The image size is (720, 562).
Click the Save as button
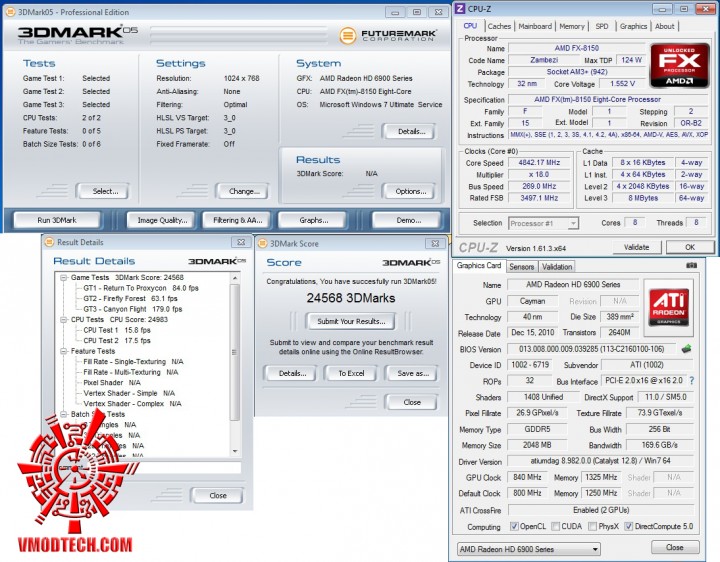point(412,373)
